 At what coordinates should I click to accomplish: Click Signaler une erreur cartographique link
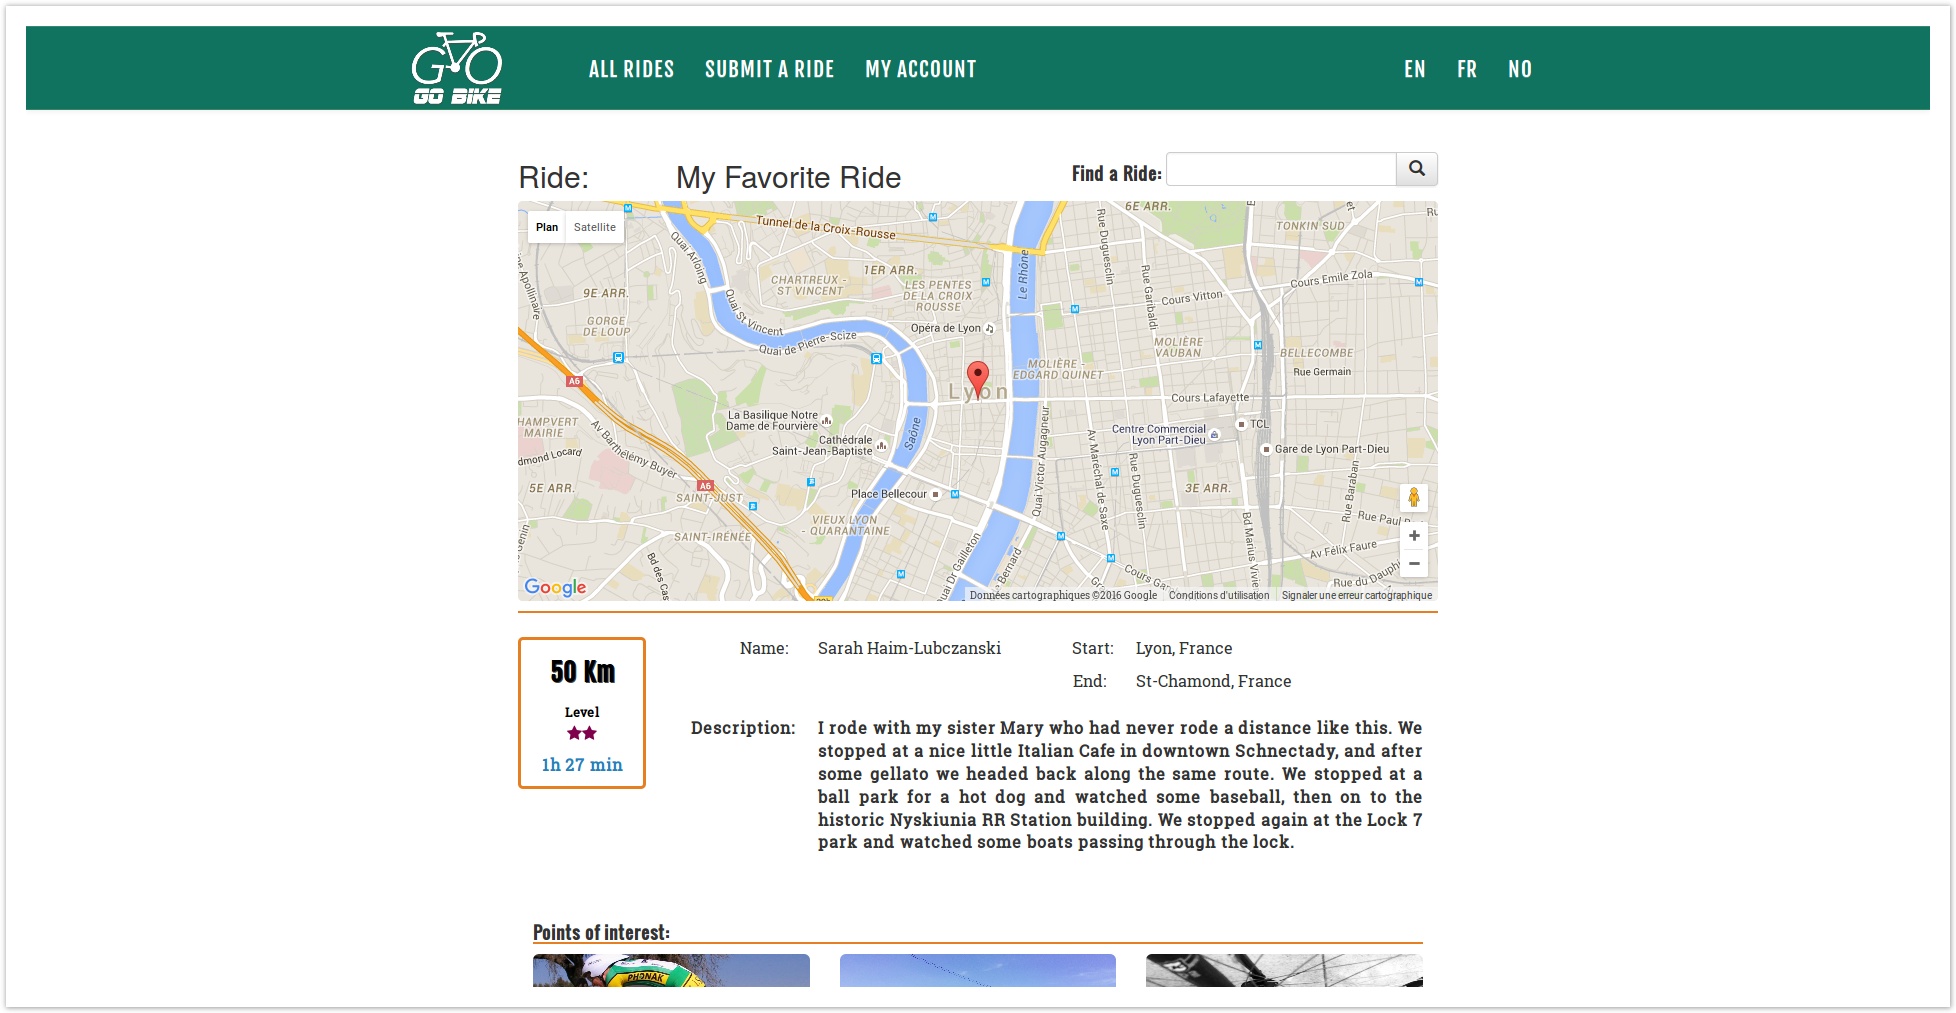pos(1356,595)
